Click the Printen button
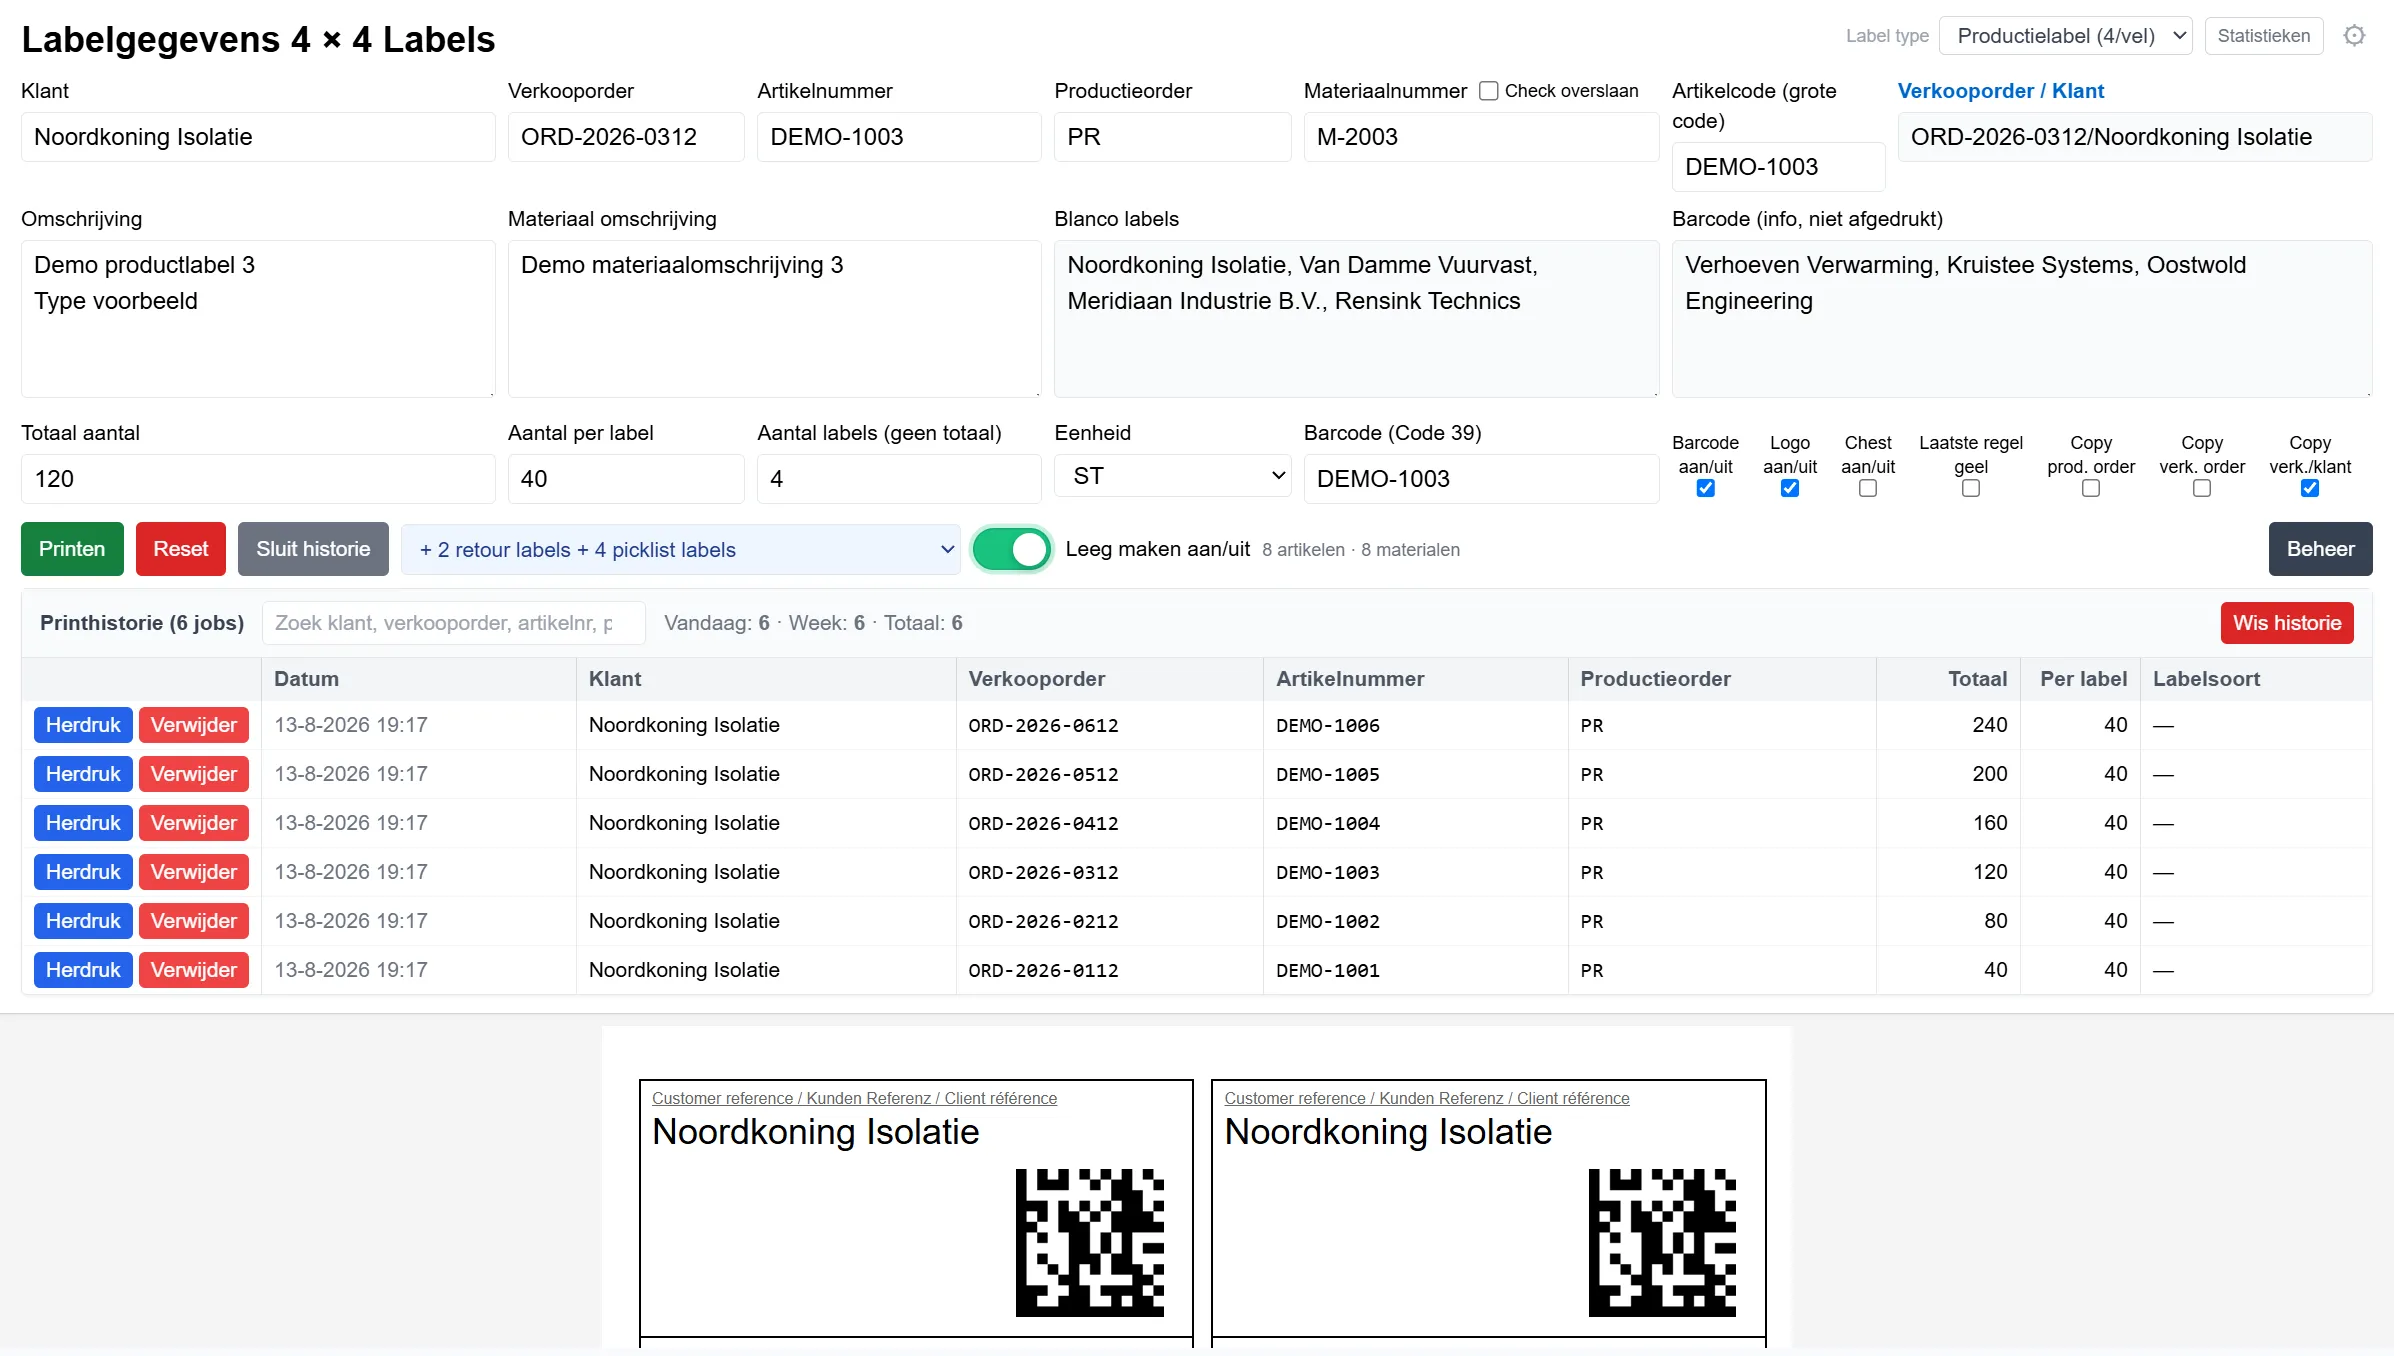 (72, 549)
